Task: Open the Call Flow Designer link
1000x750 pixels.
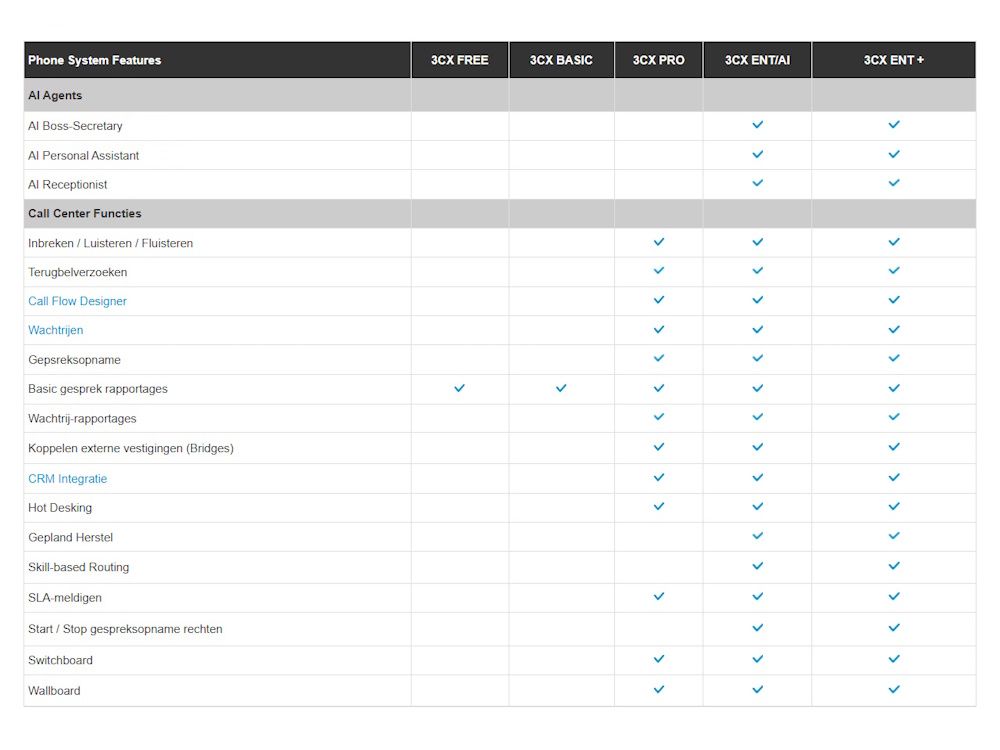Action: pyautogui.click(x=77, y=301)
